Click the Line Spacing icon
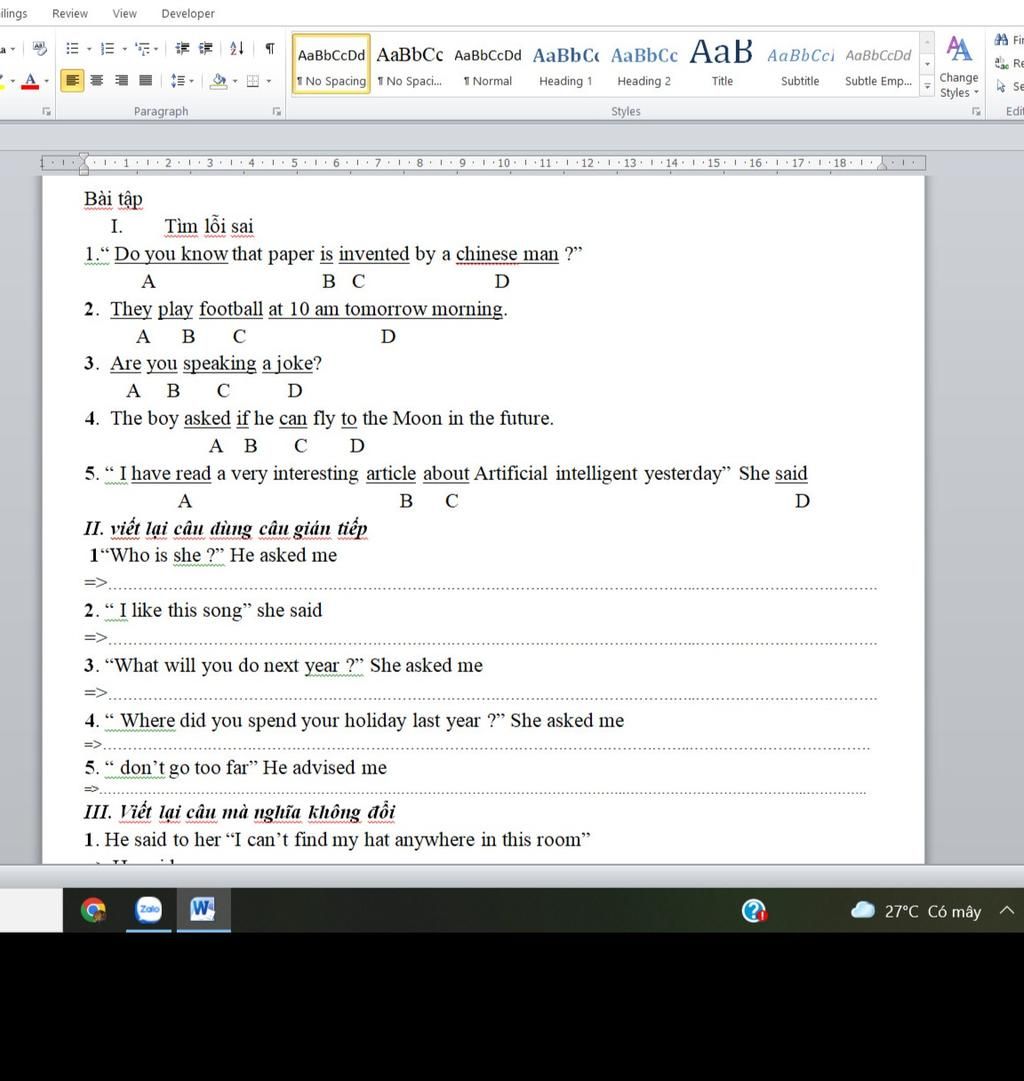Image resolution: width=1024 pixels, height=1081 pixels. (177, 81)
